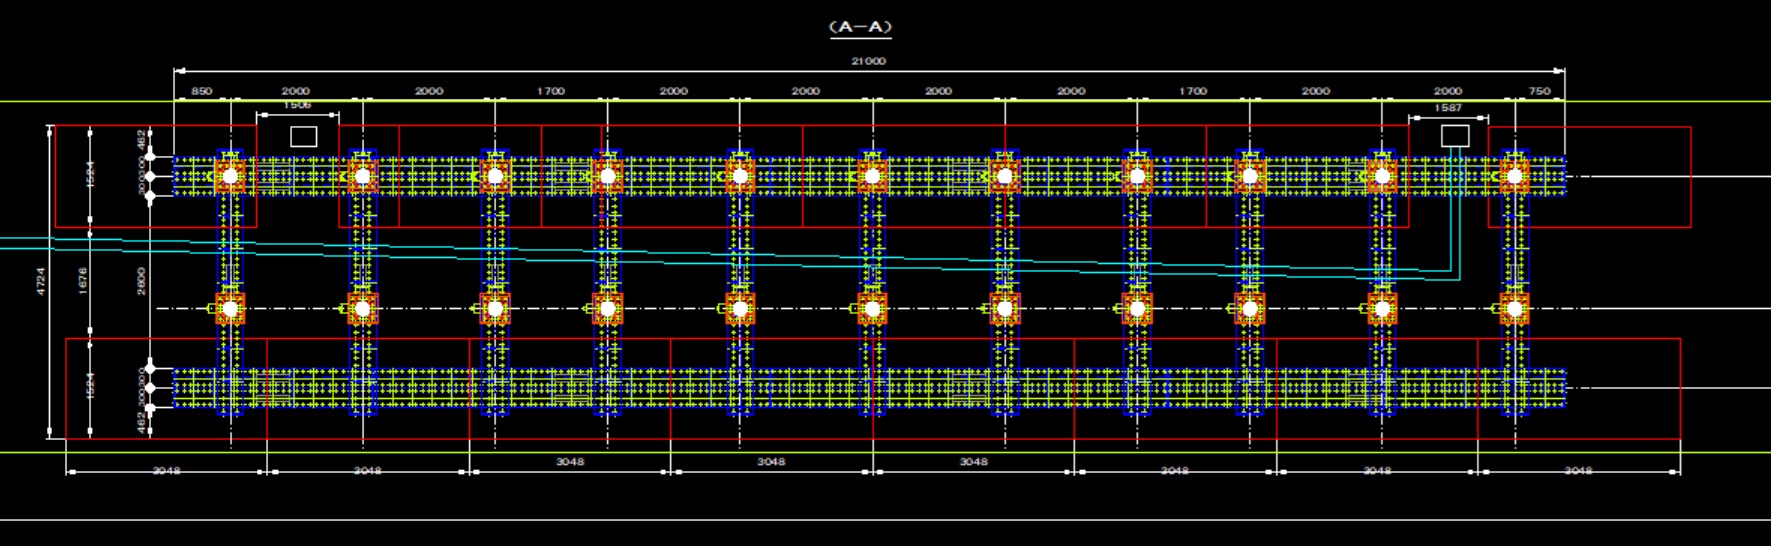Click the vertical 1676 dimension text
Viewport: 1771px width, 546px height.
82,281
